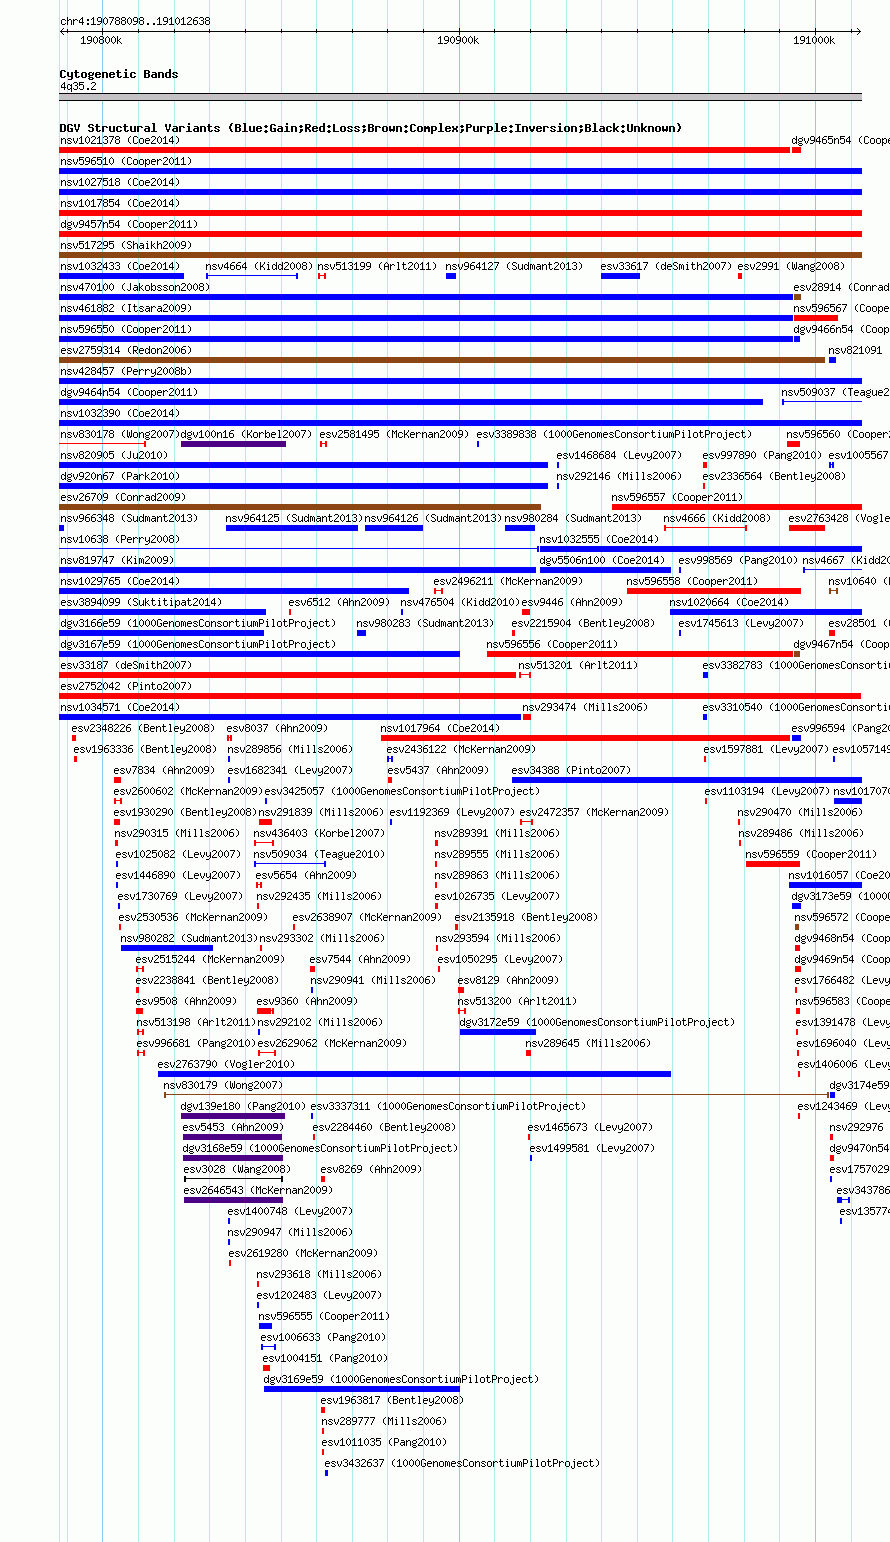Screen dimensions: 890x1542
Task: Select esv2581495 (McKernan2009) label
Action: 394,434
